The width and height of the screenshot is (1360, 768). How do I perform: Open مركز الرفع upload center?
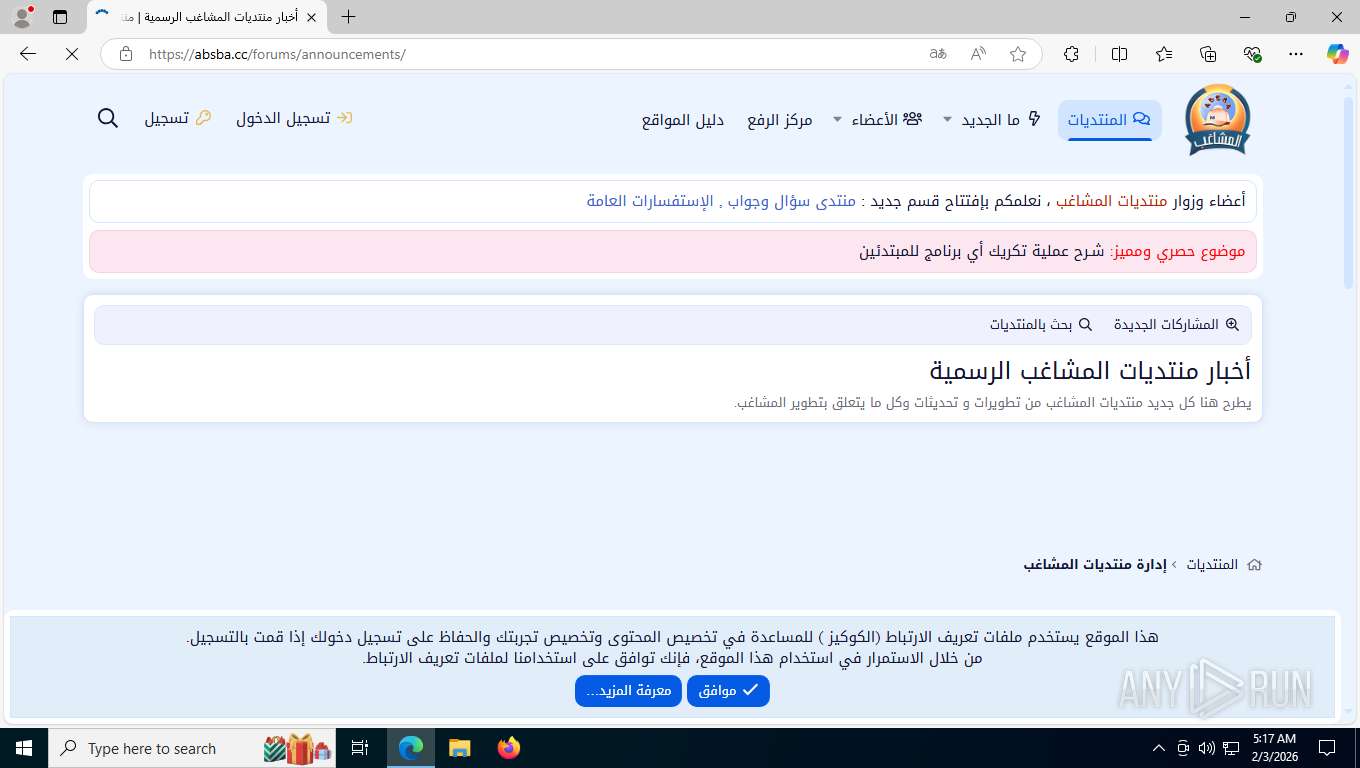[780, 120]
